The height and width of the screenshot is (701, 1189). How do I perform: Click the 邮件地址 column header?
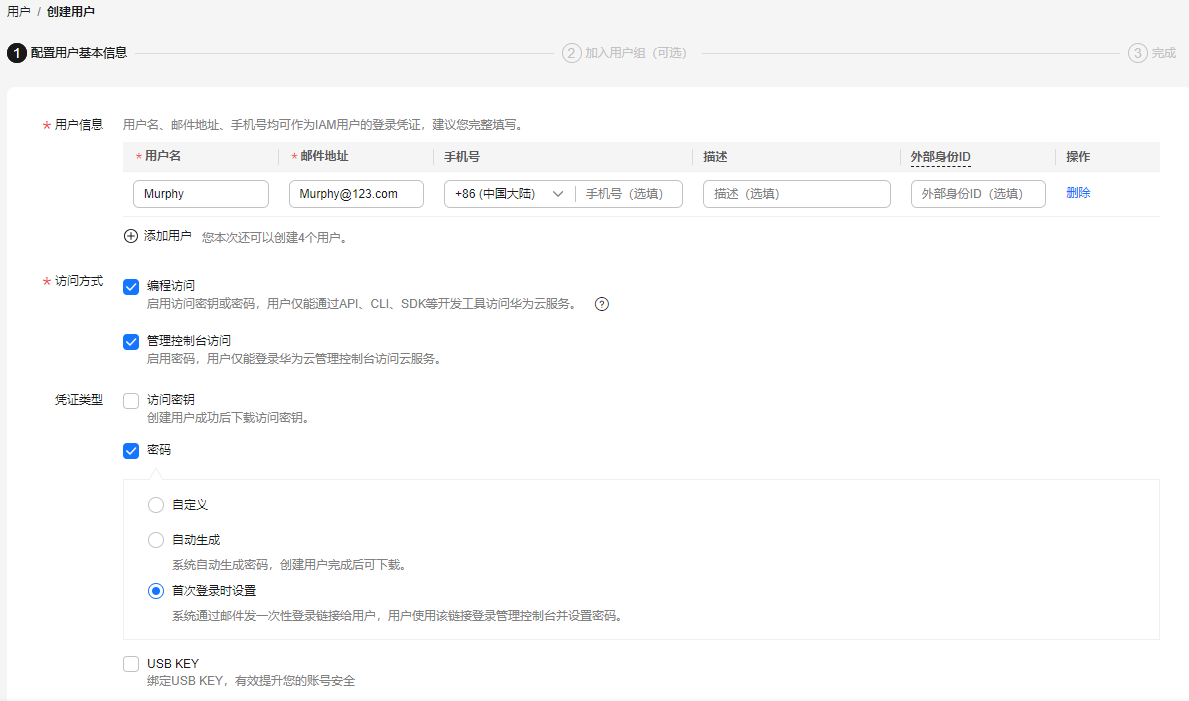click(324, 156)
